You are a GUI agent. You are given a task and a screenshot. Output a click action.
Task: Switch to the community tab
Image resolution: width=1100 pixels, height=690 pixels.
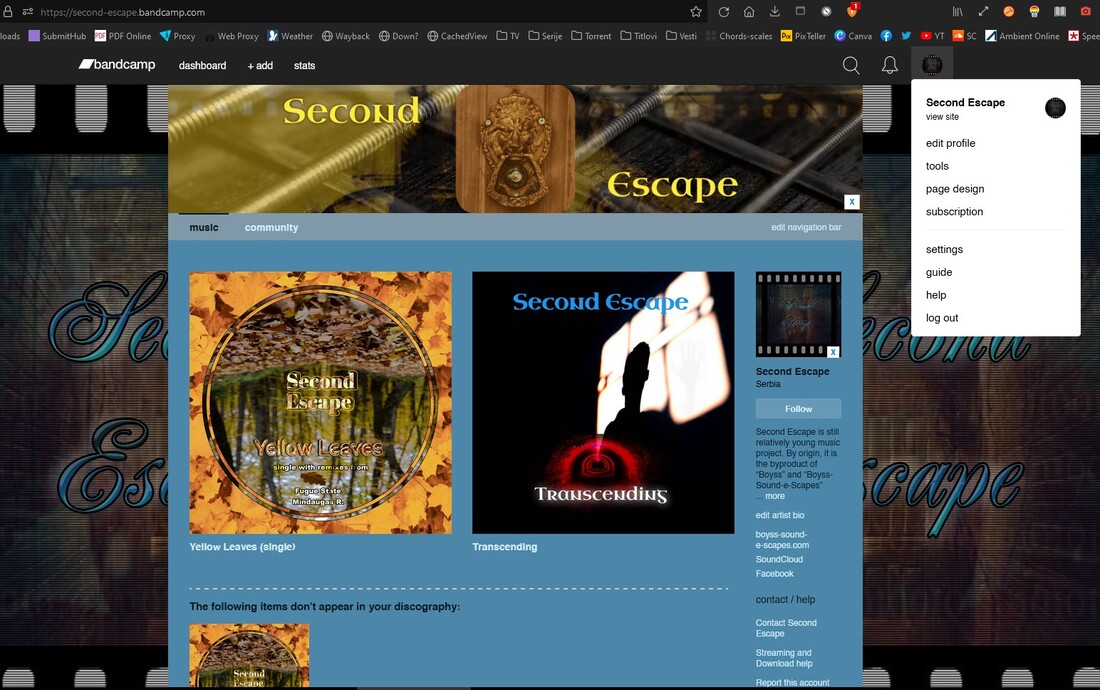coord(271,227)
